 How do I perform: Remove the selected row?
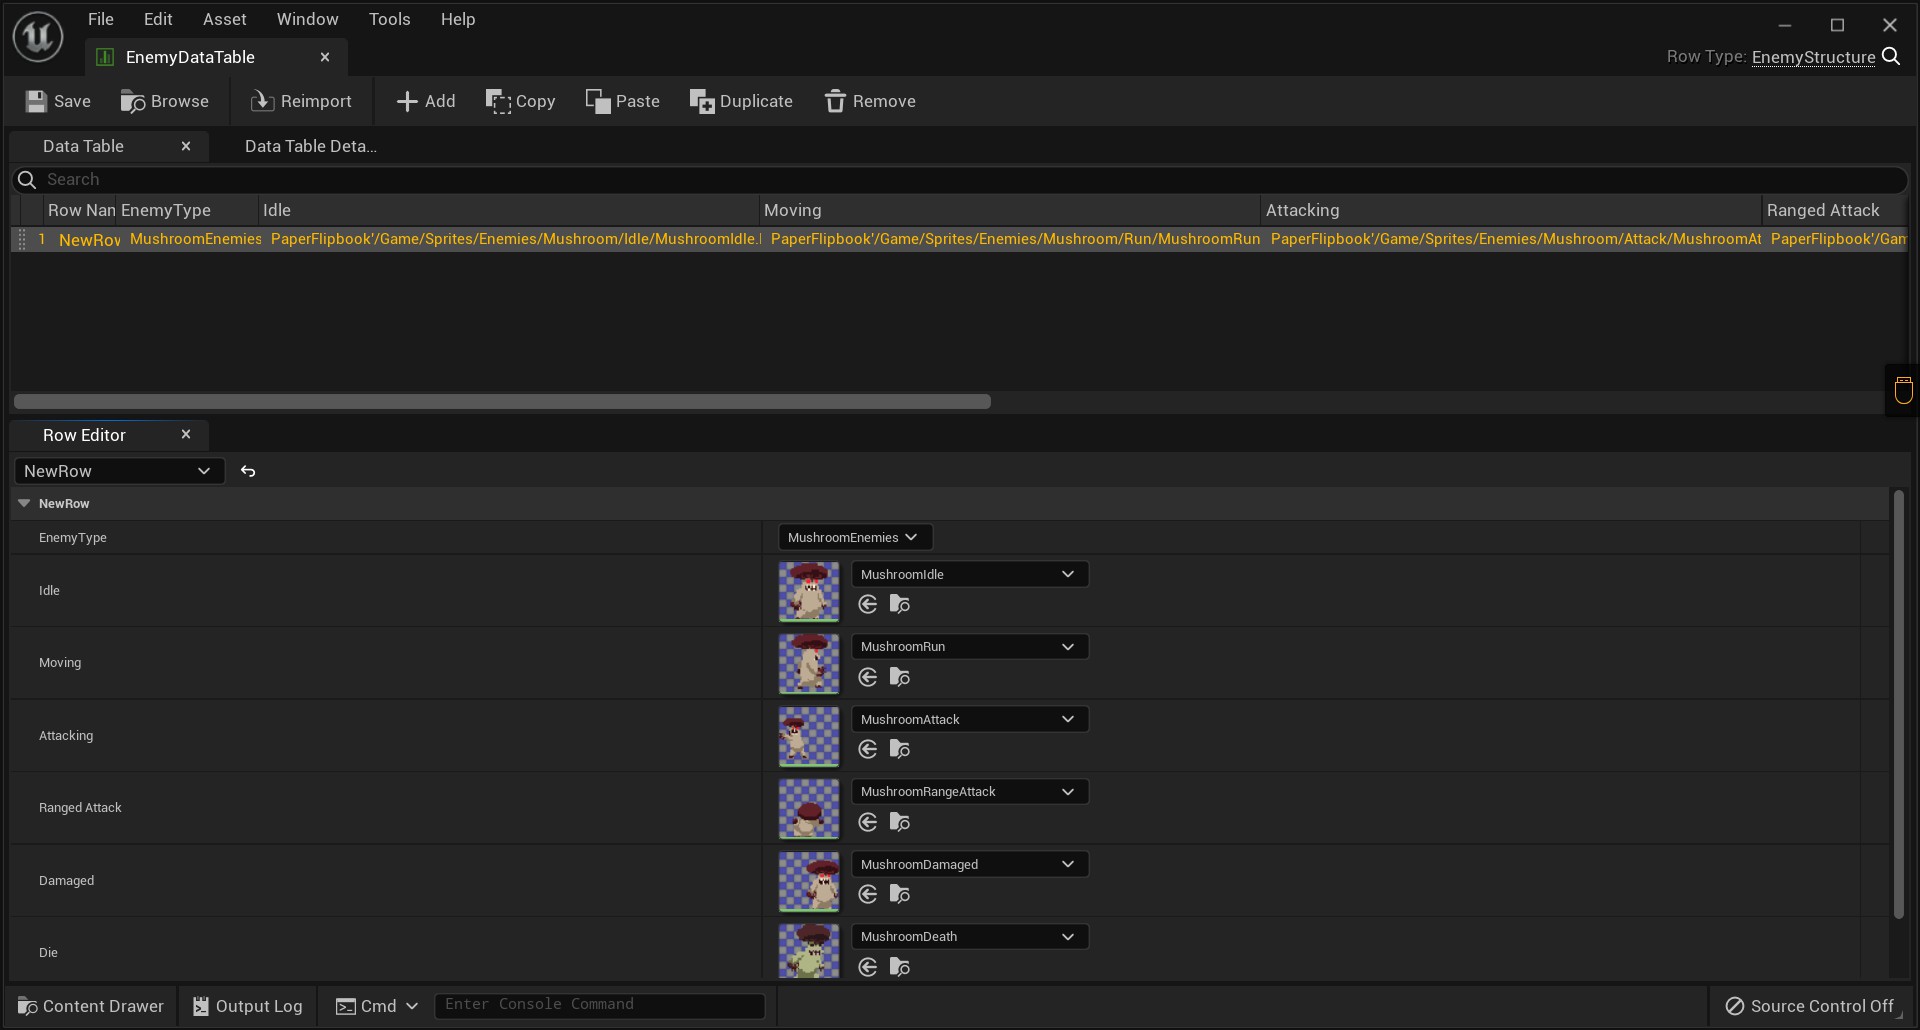[870, 101]
